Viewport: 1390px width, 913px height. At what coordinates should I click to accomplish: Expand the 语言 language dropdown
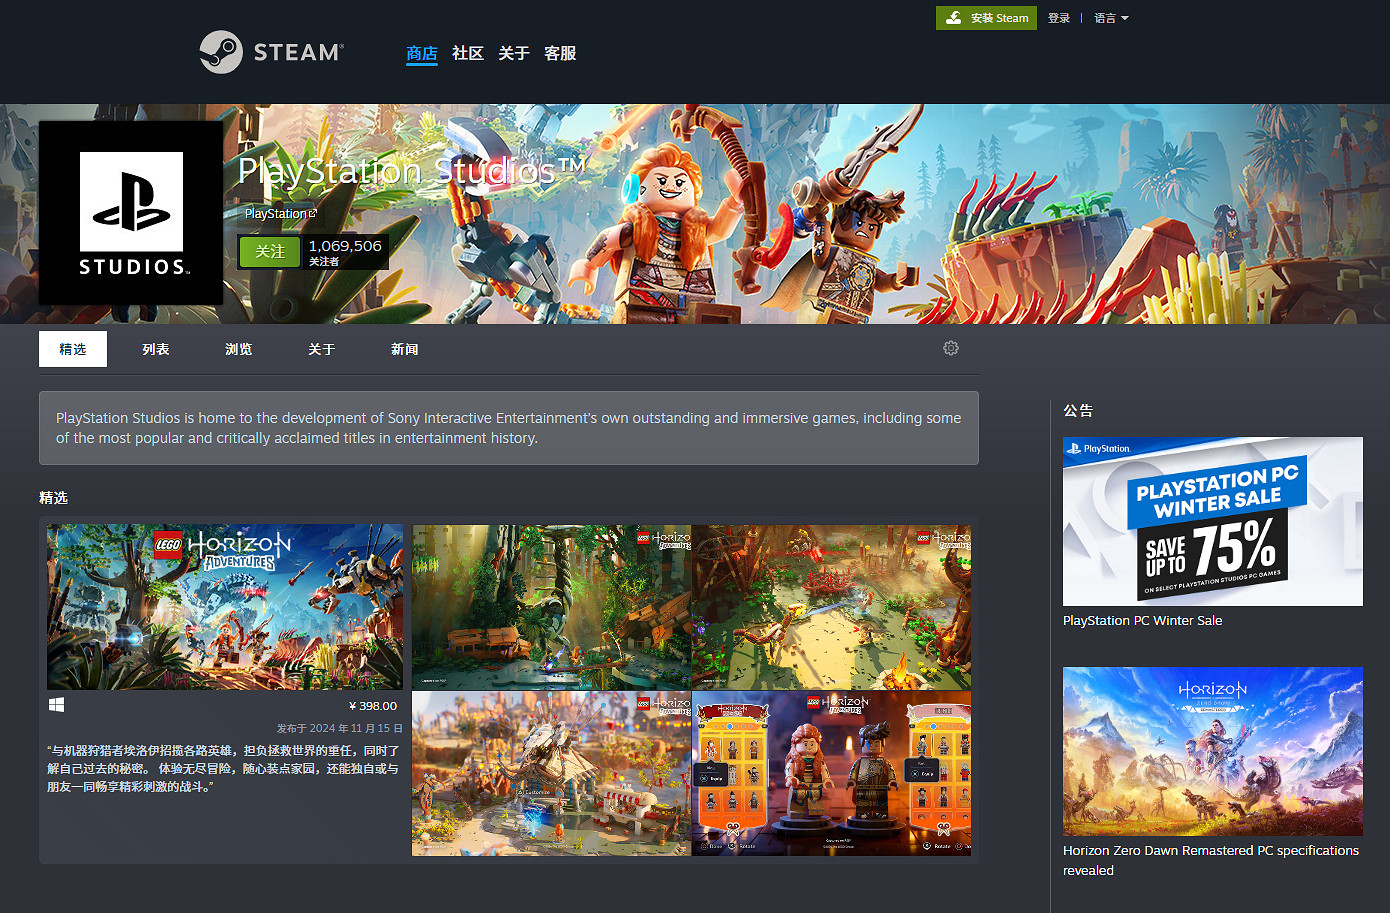(x=1110, y=18)
